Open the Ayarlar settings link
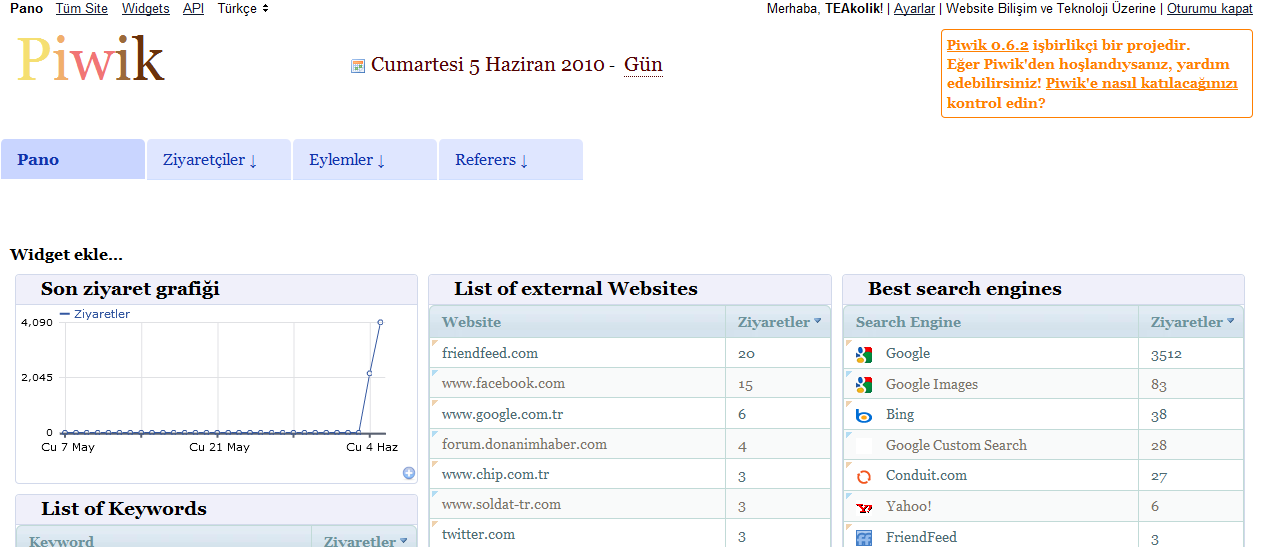This screenshot has width=1262, height=547. 914,9
